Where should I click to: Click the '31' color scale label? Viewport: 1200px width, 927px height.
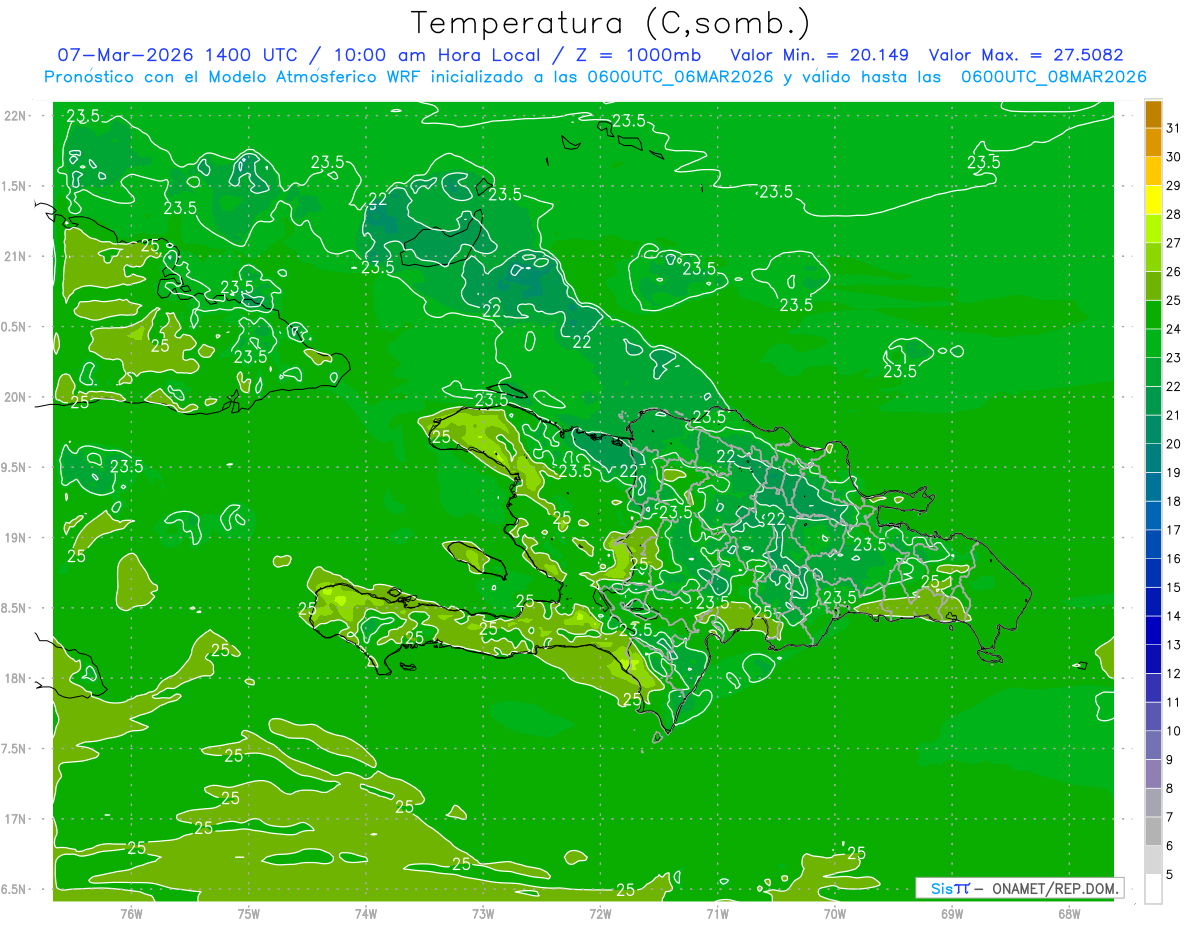pos(1174,128)
